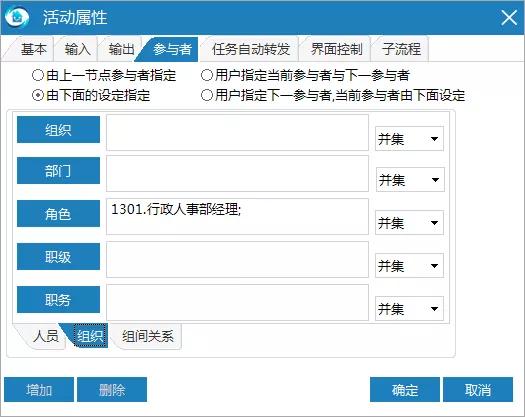
Task: Click the 角色 selection button
Action: tap(58, 214)
